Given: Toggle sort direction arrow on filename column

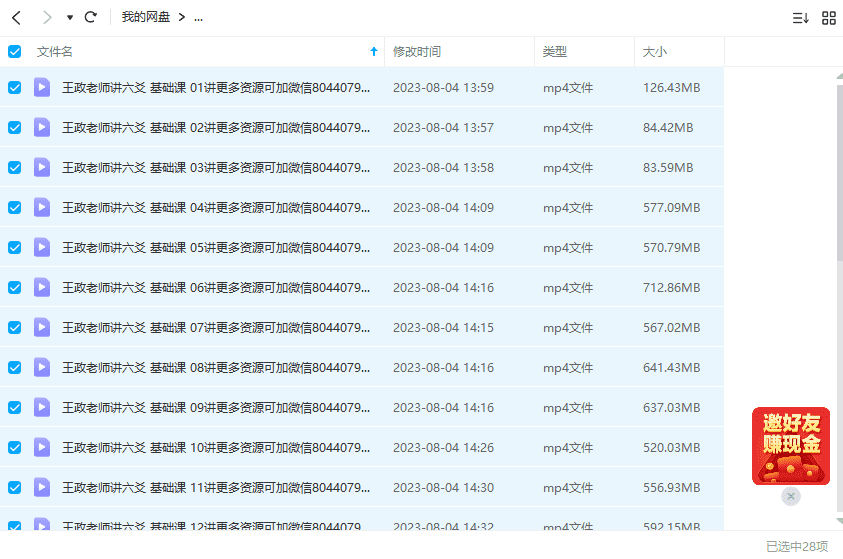Looking at the screenshot, I should coord(374,52).
